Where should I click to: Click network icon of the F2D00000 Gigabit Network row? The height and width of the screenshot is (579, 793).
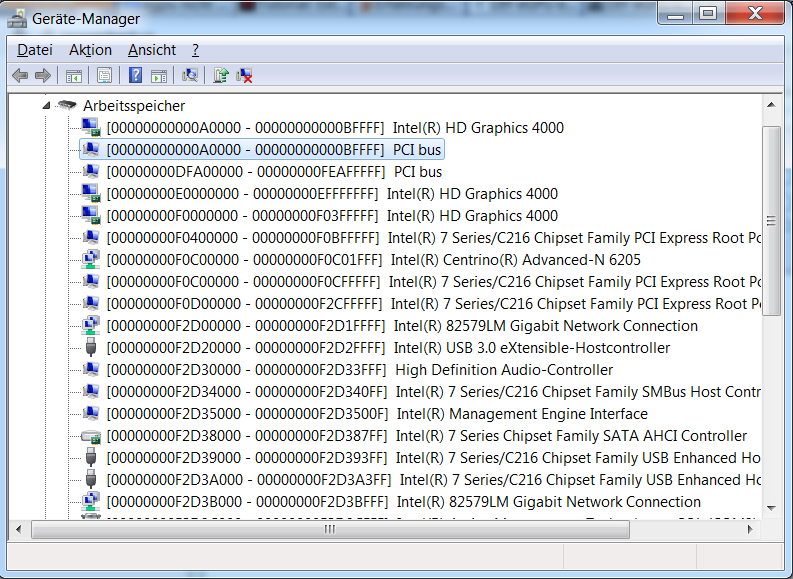click(91, 325)
